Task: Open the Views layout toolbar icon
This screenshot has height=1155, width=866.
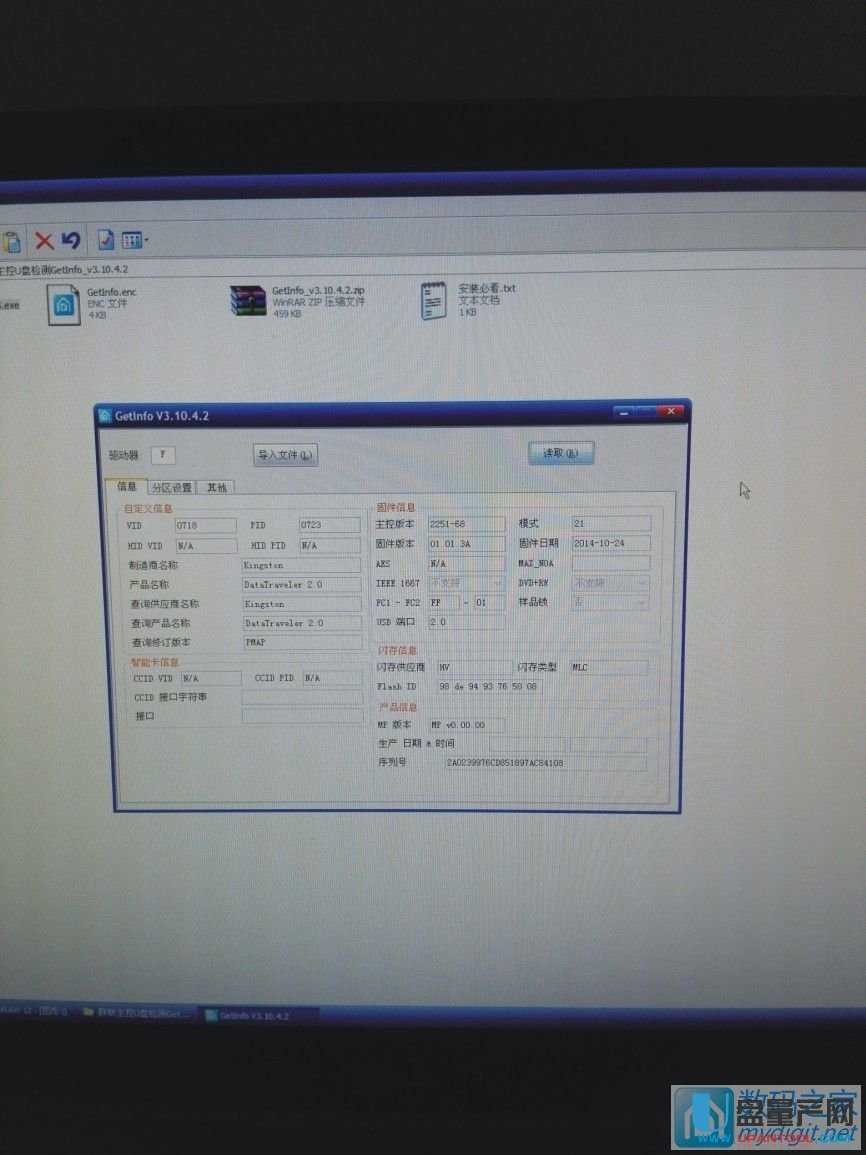Action: point(131,240)
